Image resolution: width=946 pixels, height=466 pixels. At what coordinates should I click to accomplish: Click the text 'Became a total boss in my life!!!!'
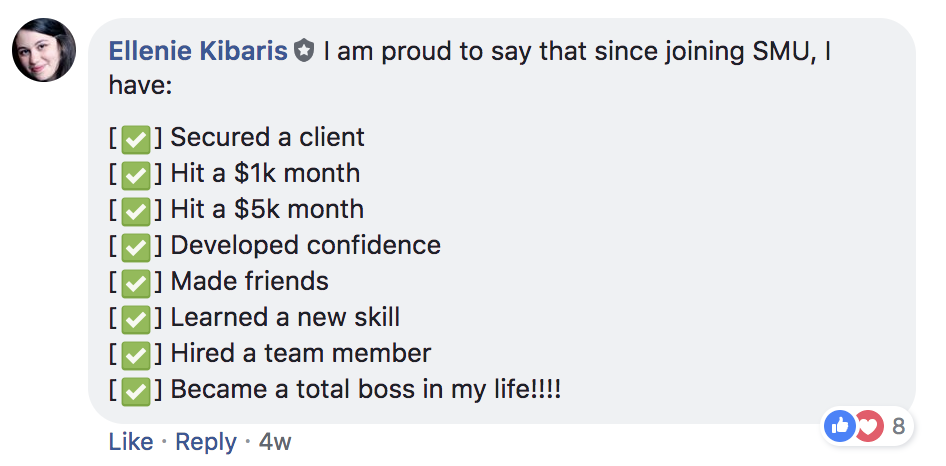366,390
